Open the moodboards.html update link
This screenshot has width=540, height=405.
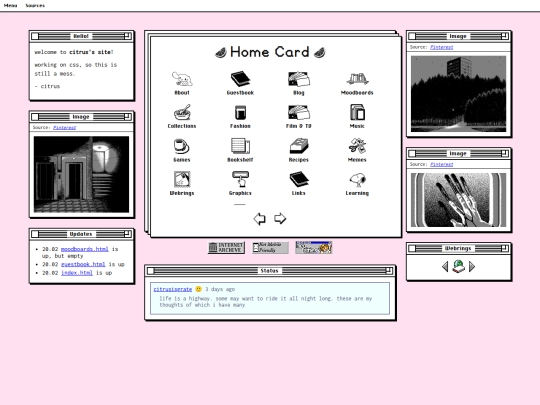pyautogui.click(x=84, y=249)
